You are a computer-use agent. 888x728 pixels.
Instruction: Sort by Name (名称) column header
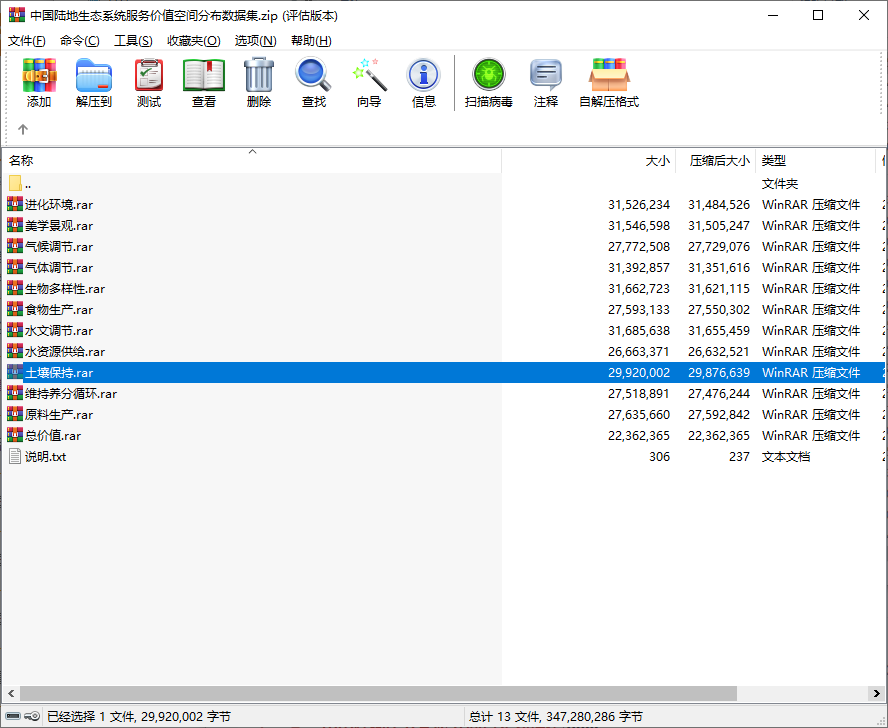tap(252, 161)
